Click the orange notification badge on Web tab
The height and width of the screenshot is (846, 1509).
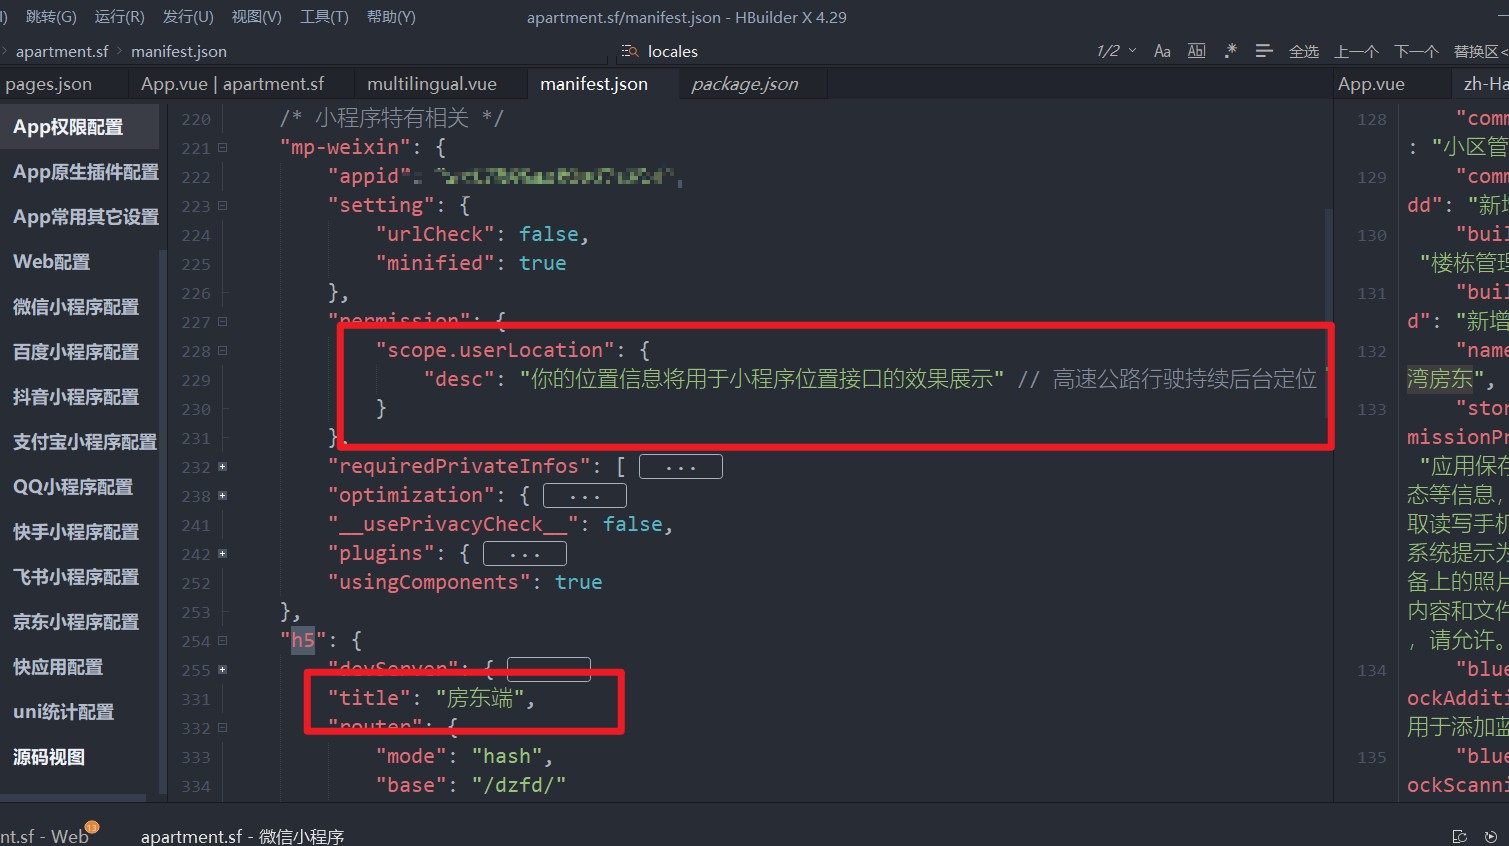click(x=92, y=827)
